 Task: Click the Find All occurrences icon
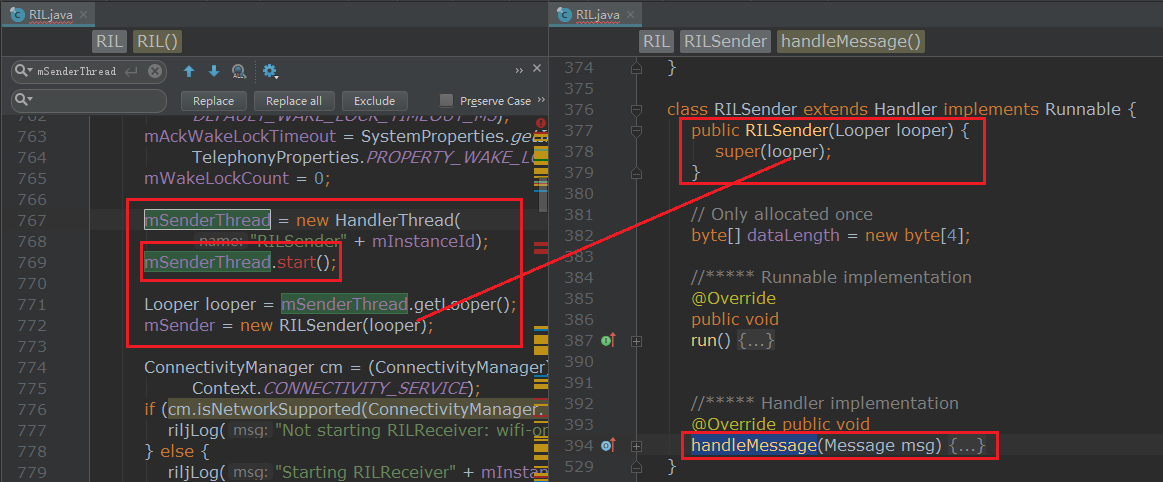point(239,71)
